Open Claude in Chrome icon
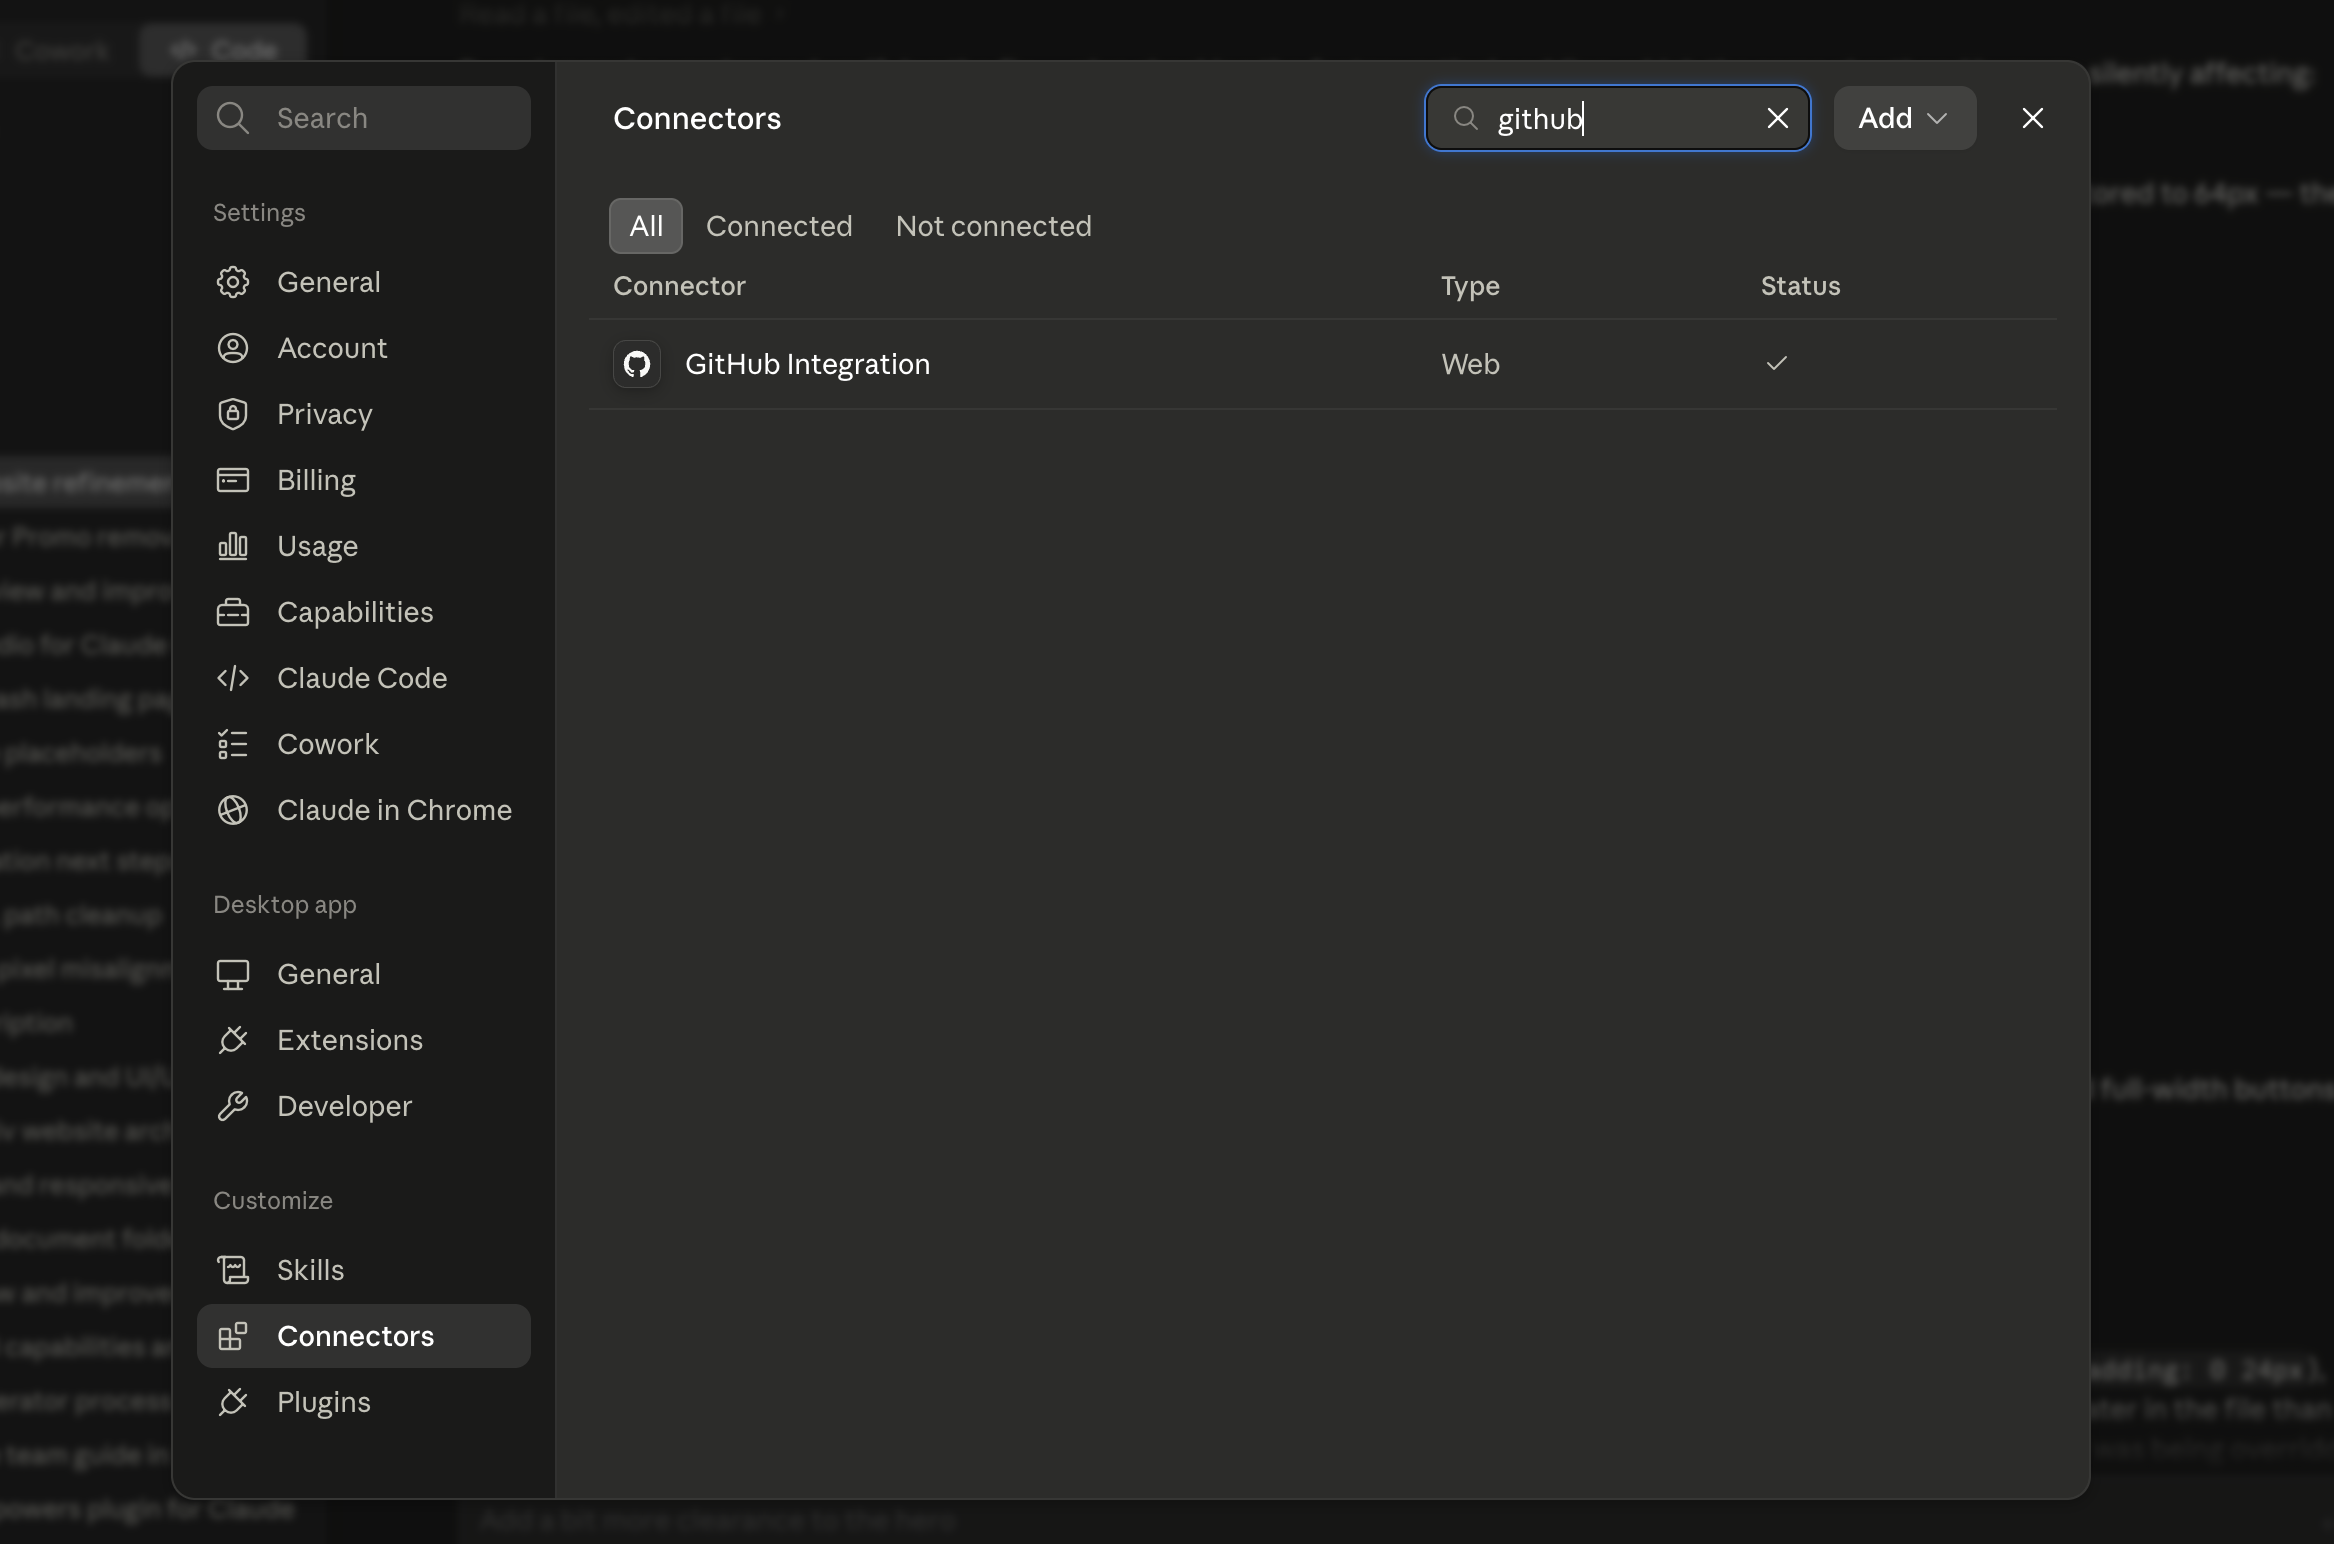The height and width of the screenshot is (1544, 2334). click(233, 810)
